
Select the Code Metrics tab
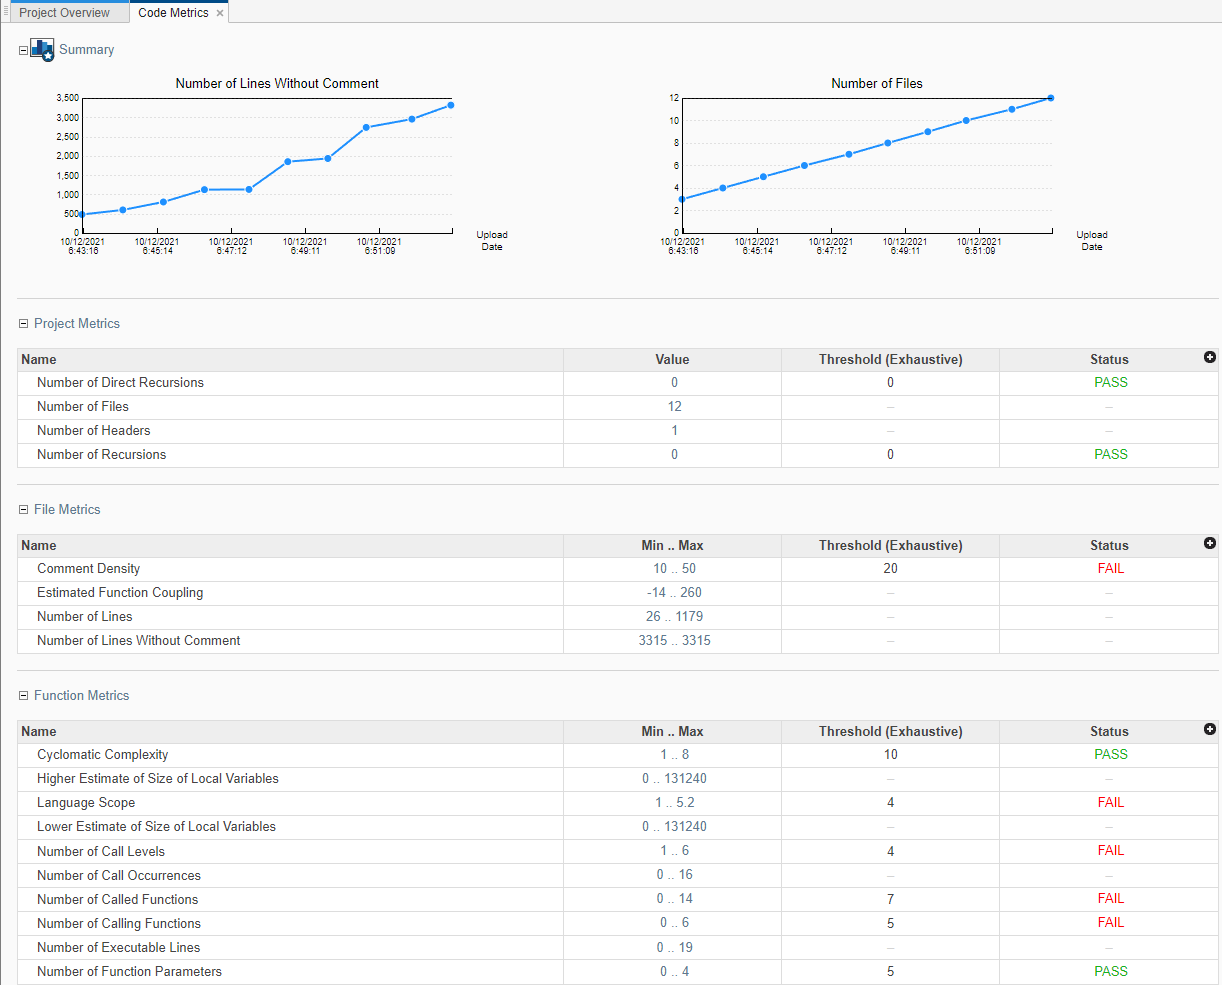click(x=173, y=13)
